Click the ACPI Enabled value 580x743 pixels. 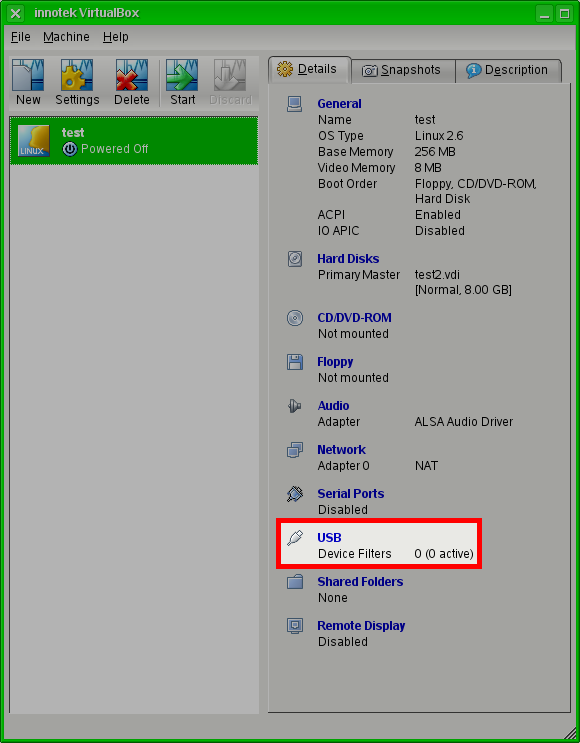(438, 215)
